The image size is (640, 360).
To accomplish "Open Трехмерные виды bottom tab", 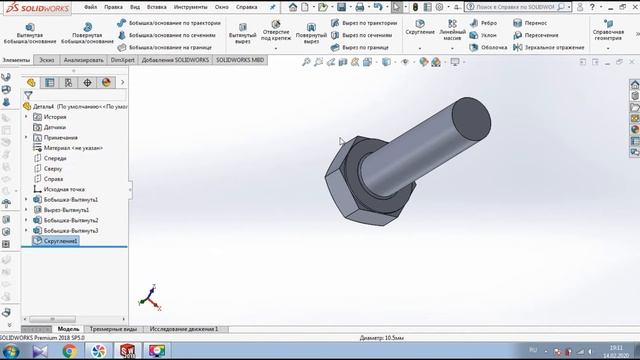I will 113,329.
